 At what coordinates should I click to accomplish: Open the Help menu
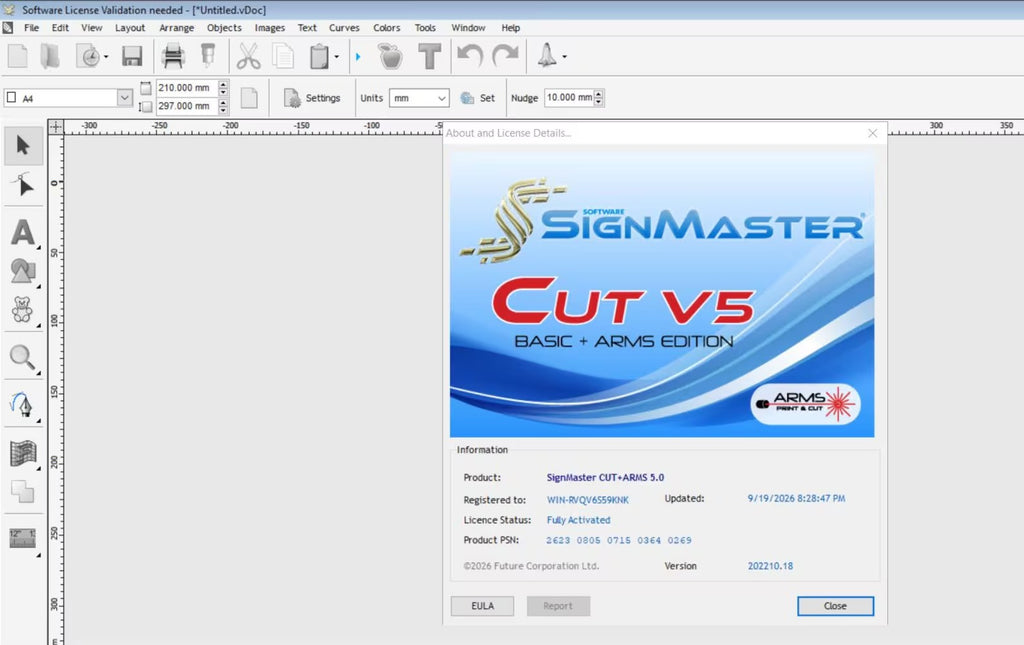(x=511, y=28)
